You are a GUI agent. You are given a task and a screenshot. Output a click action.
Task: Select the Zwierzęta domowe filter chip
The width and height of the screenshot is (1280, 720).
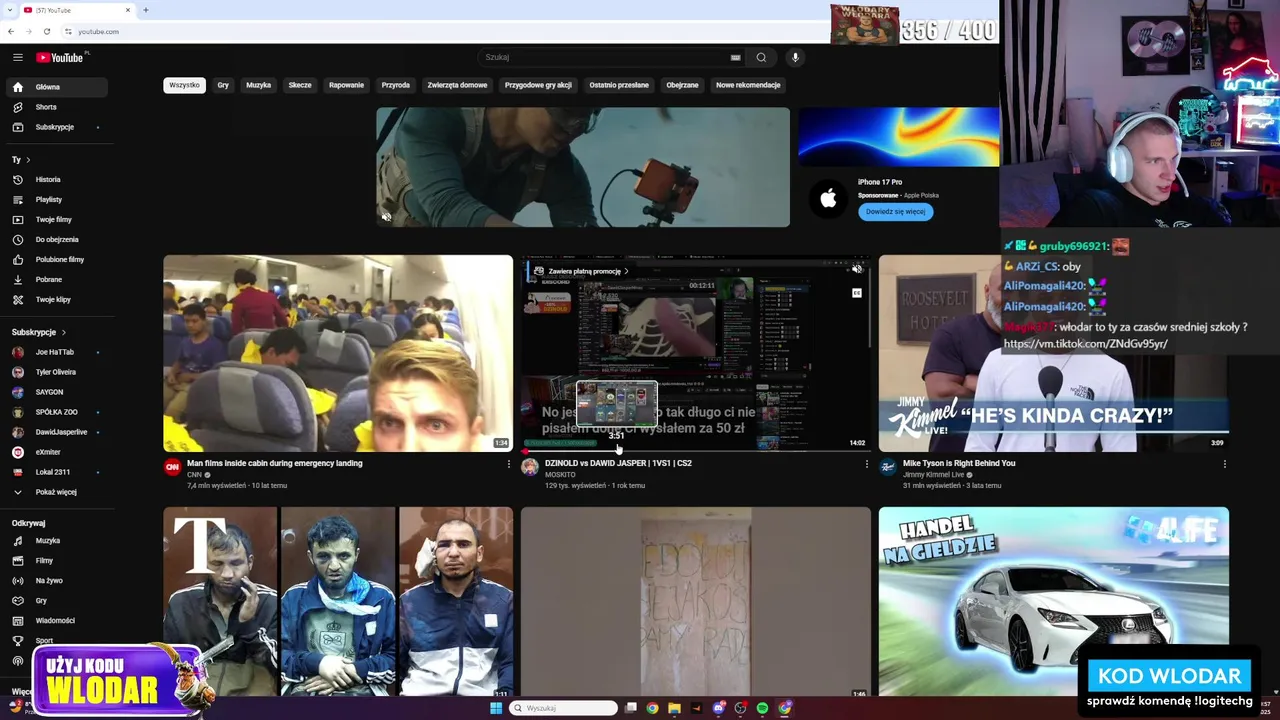(457, 85)
